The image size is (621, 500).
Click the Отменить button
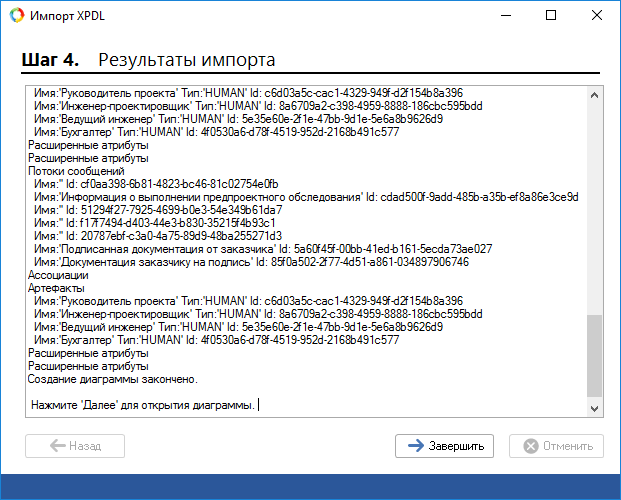tap(556, 446)
